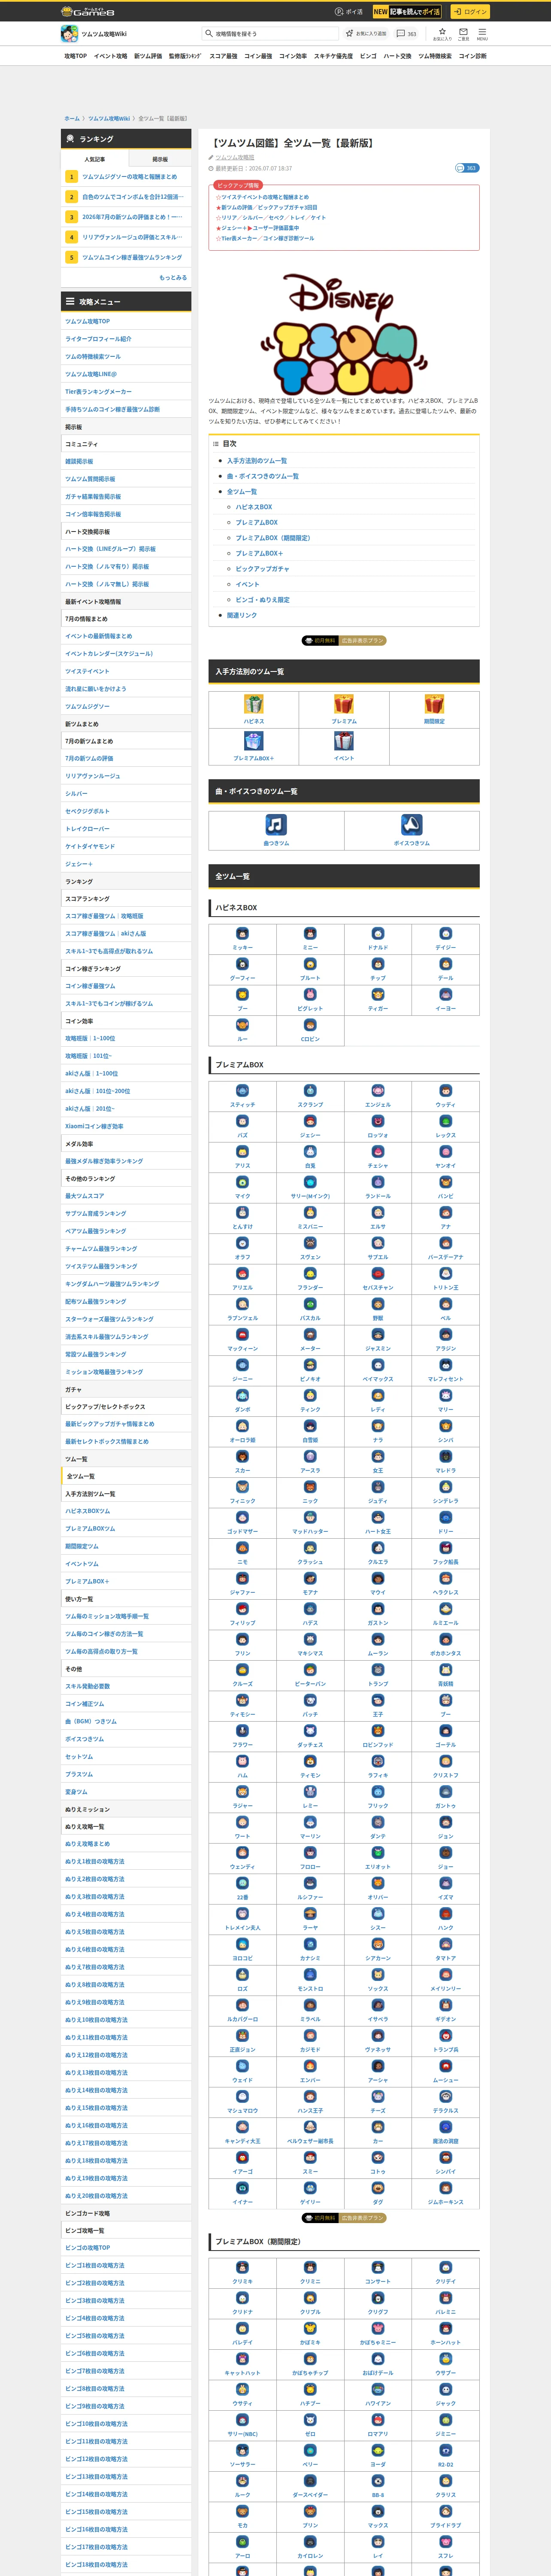Open スコア最強 in the top navigation
The image size is (551, 2576).
223,56
